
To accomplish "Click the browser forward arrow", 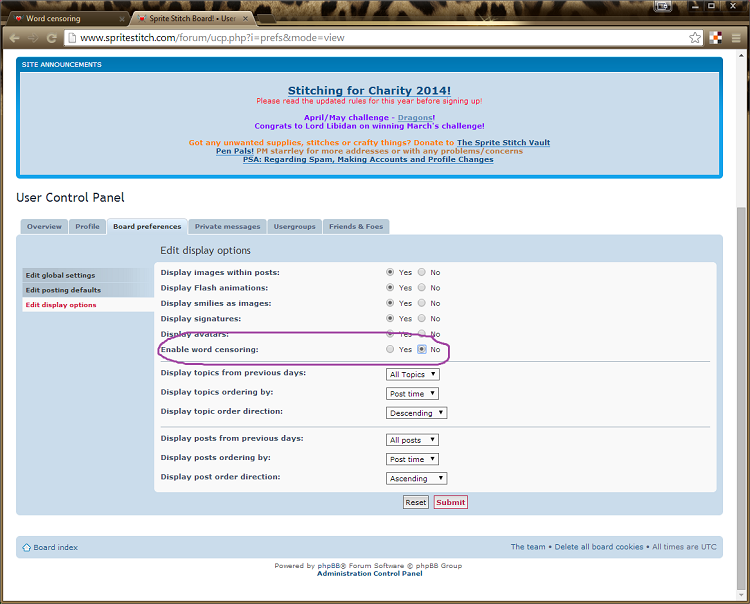I will [33, 38].
